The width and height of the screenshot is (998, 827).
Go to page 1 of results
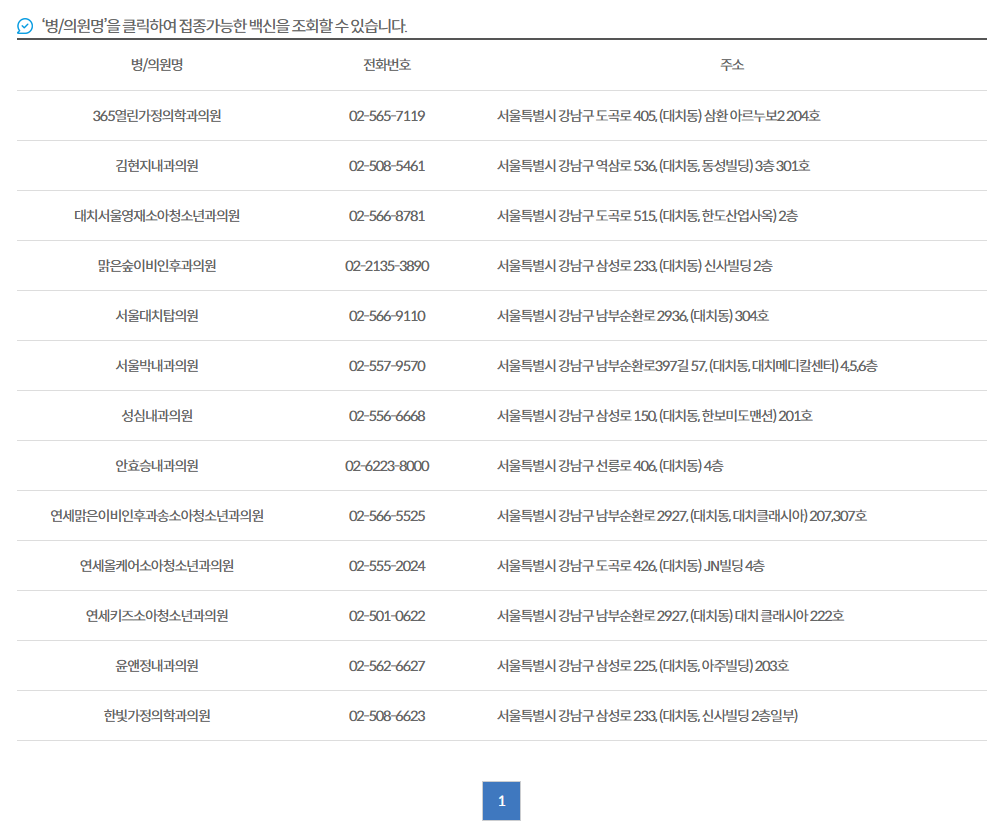[x=501, y=800]
